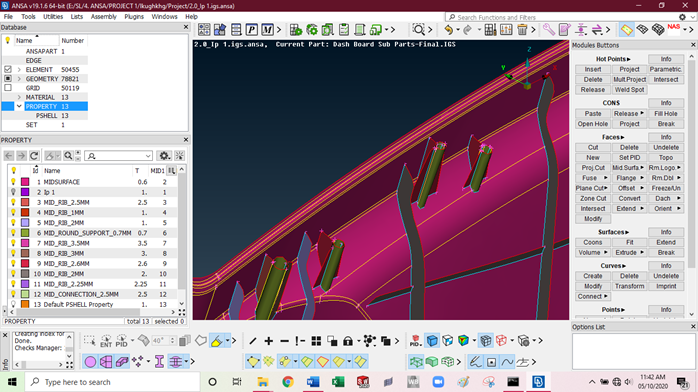Open search settings gear near search bar
The image size is (698, 392).
click(682, 17)
